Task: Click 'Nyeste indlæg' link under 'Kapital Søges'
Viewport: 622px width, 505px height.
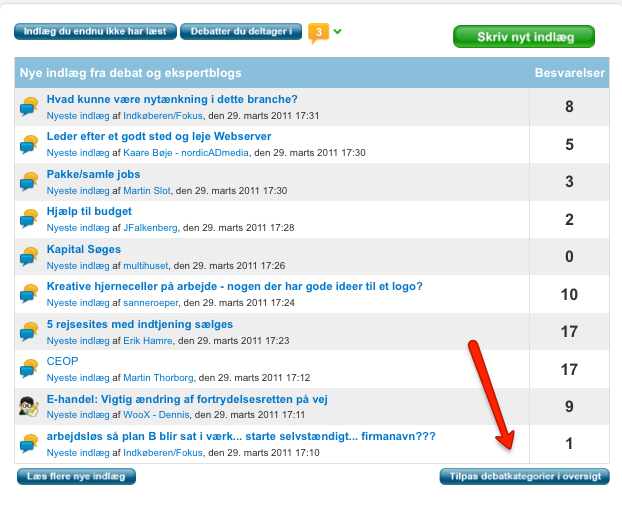Action: click(77, 266)
